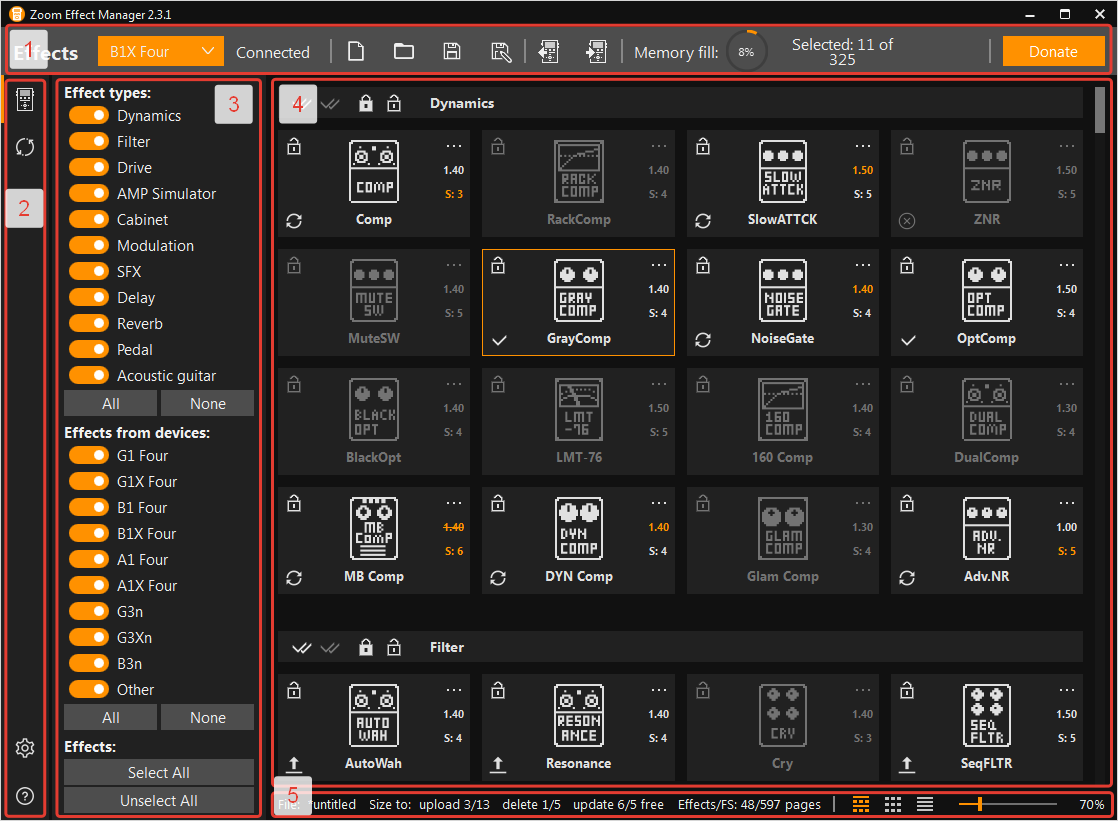Select the NoiseGate effect thumbnail
The image size is (1118, 821).
783,289
